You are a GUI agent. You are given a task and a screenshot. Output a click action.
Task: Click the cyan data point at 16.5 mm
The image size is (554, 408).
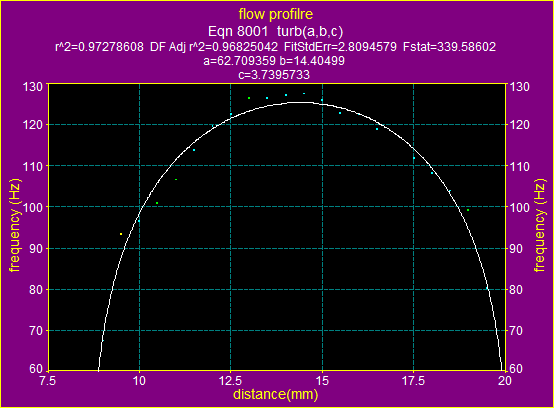pyautogui.click(x=377, y=129)
